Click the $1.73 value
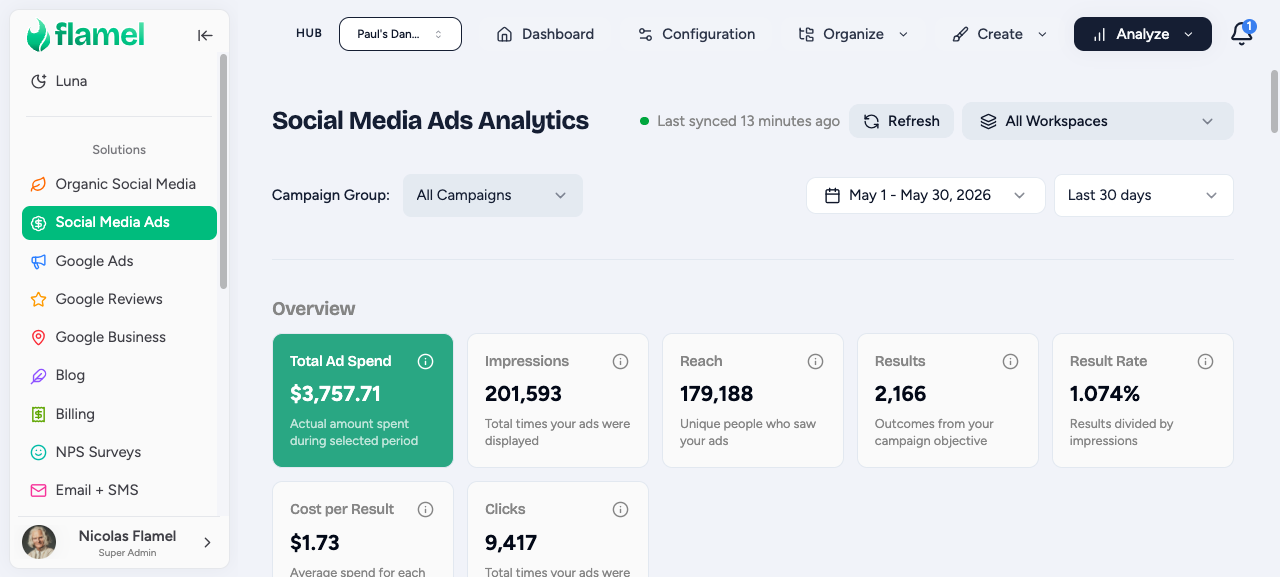This screenshot has width=1280, height=577. pos(315,543)
